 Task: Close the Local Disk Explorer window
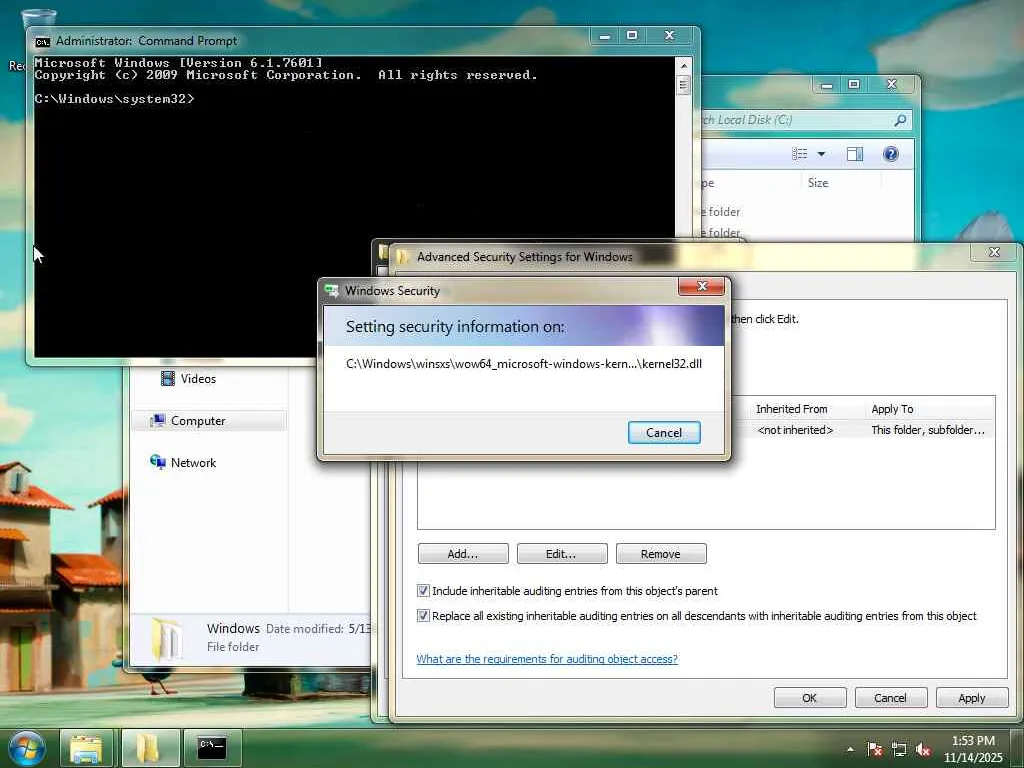[891, 84]
